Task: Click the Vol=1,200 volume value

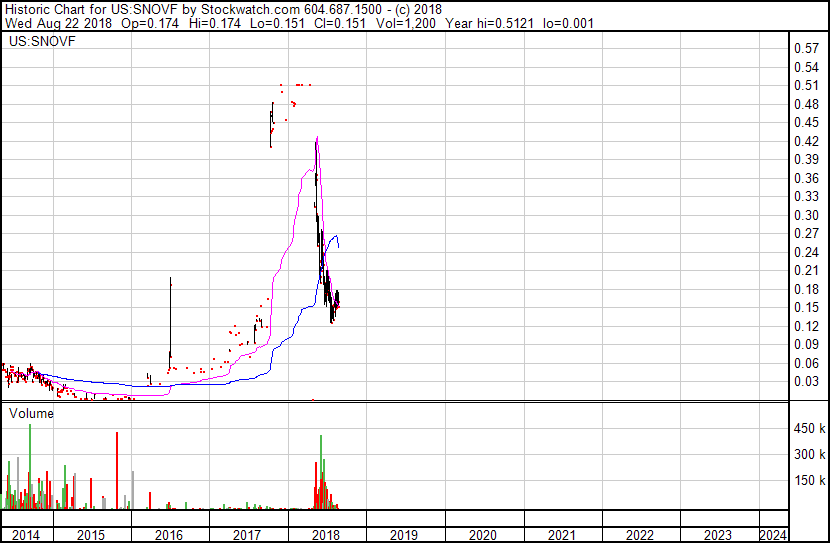Action: [x=405, y=23]
